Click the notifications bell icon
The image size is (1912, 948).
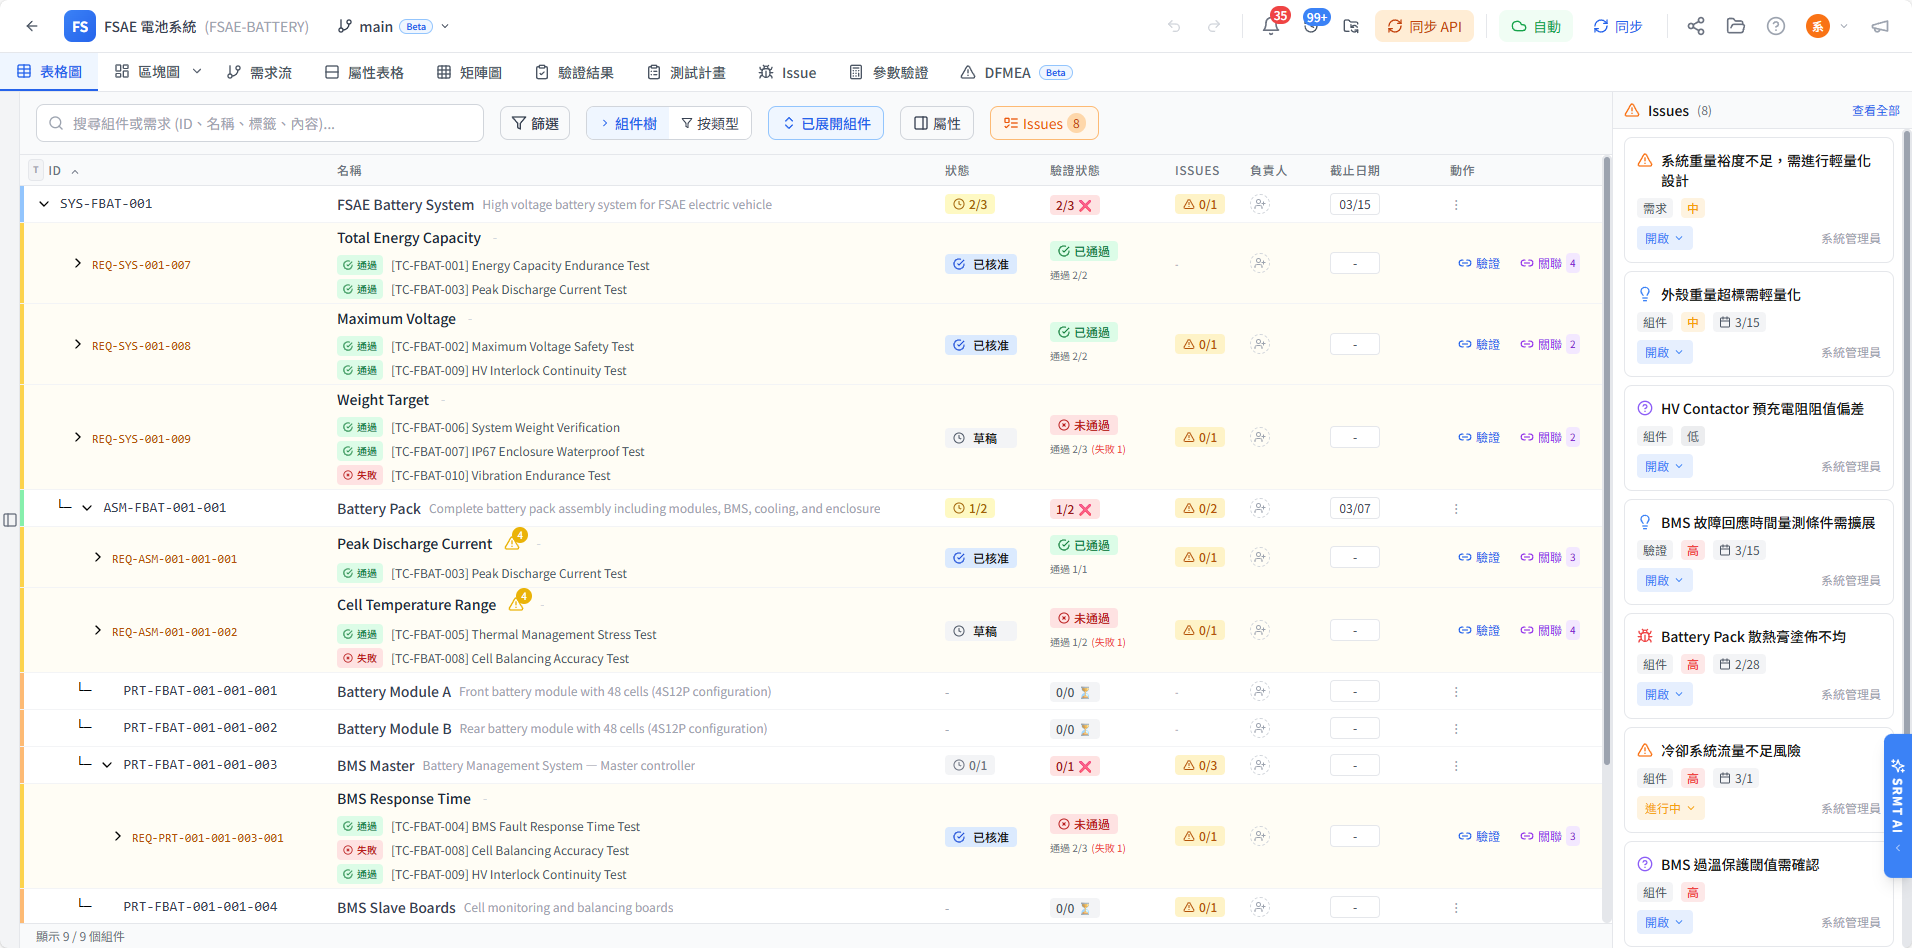[1271, 27]
